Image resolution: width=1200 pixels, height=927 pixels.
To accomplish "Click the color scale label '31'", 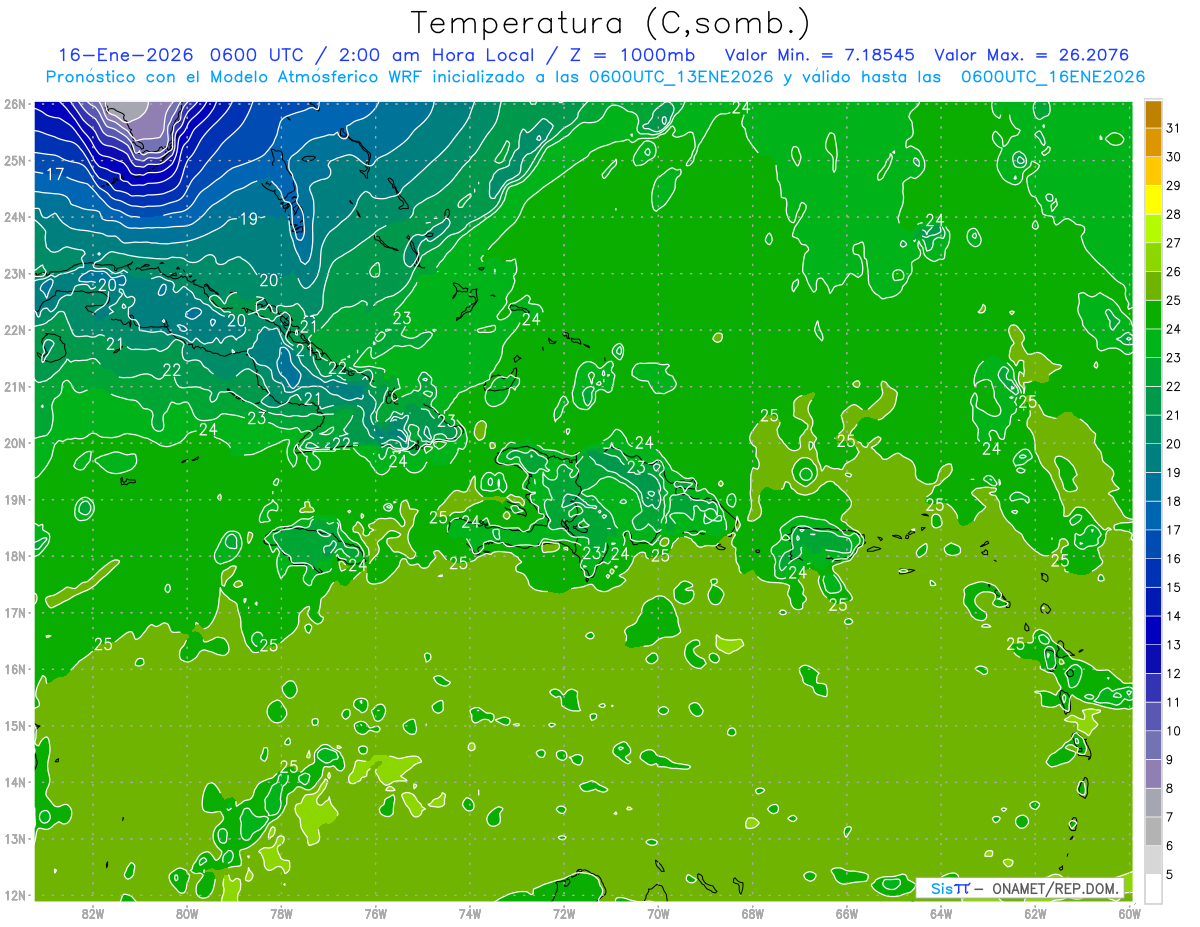I will tap(1174, 128).
